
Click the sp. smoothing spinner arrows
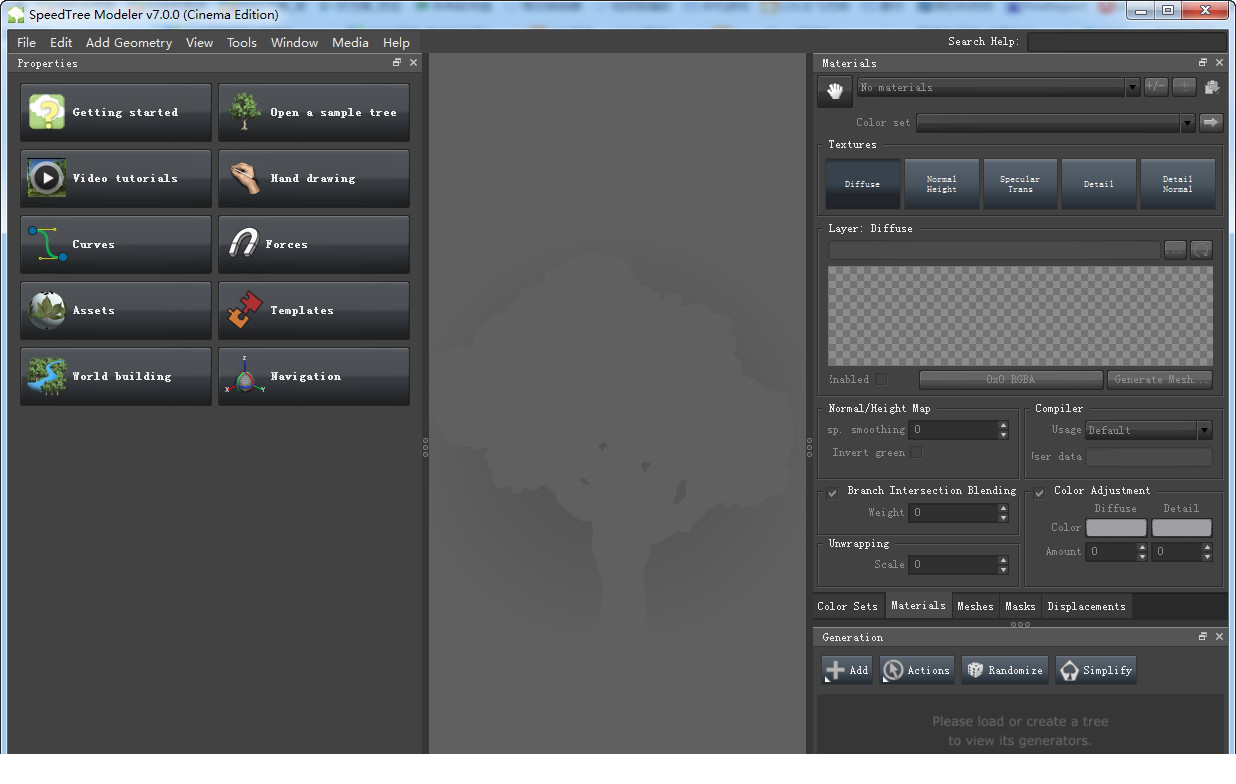tap(1003, 429)
